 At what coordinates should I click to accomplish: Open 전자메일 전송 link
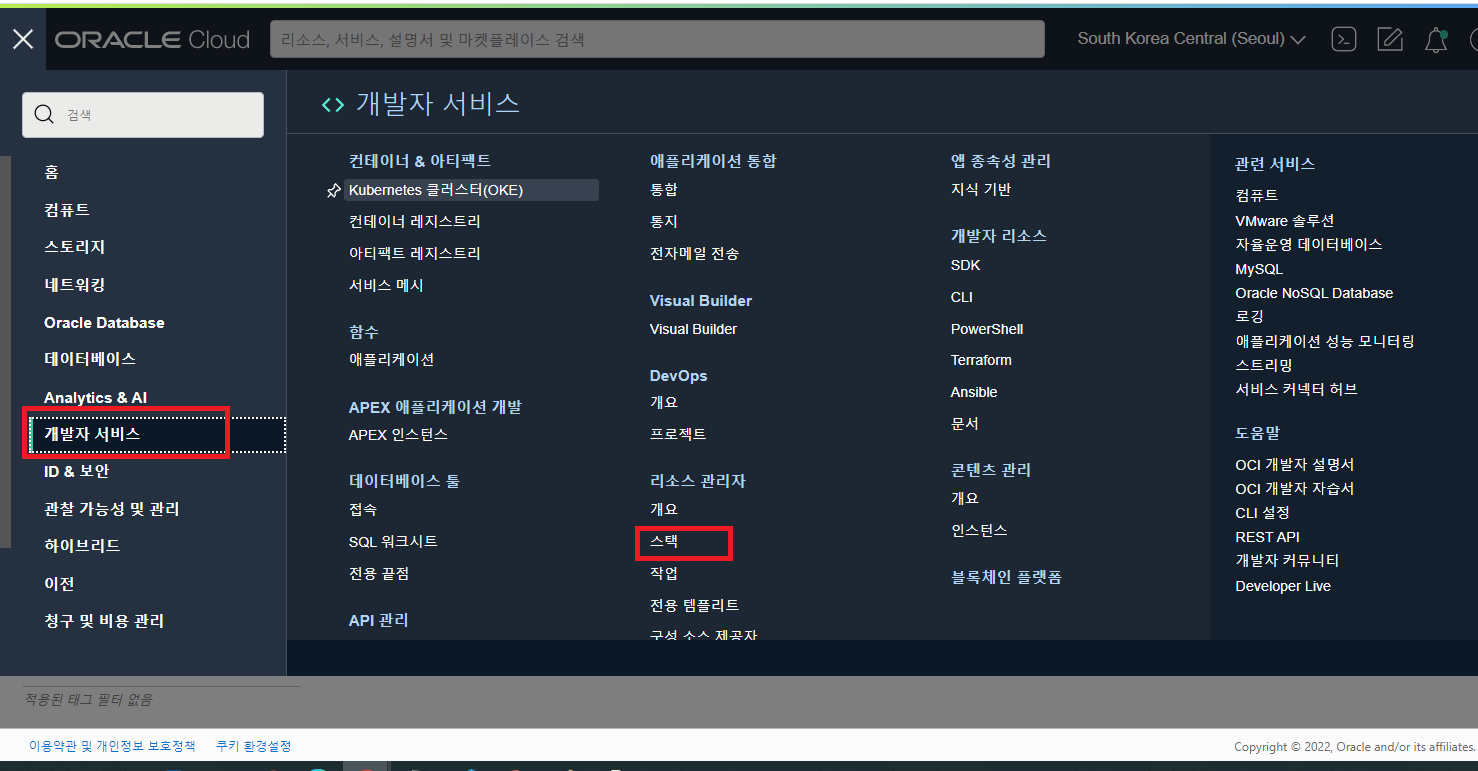coord(694,253)
